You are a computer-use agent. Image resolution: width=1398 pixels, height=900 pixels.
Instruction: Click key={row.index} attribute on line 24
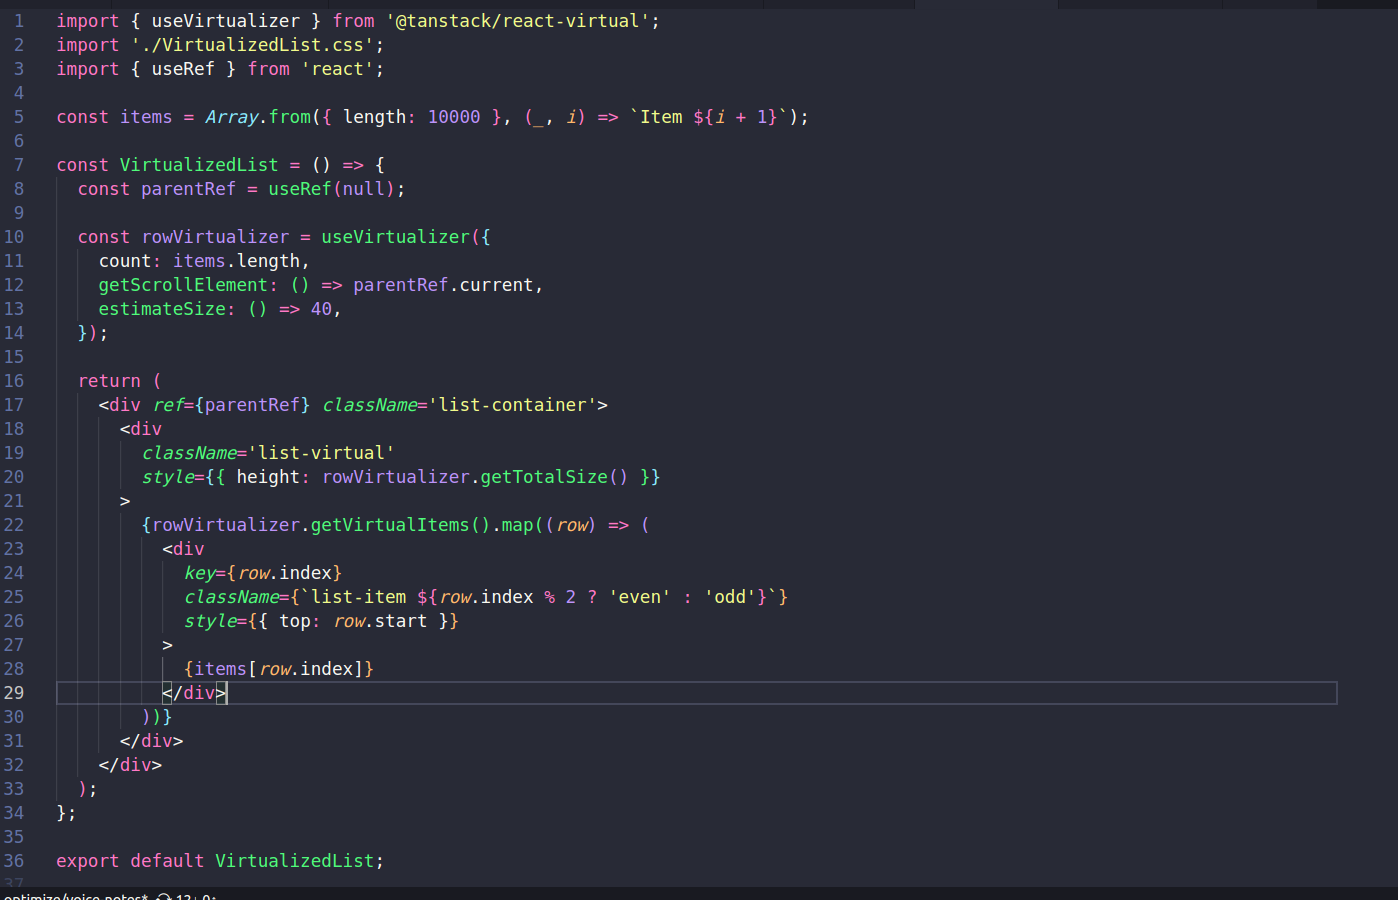pyautogui.click(x=263, y=573)
